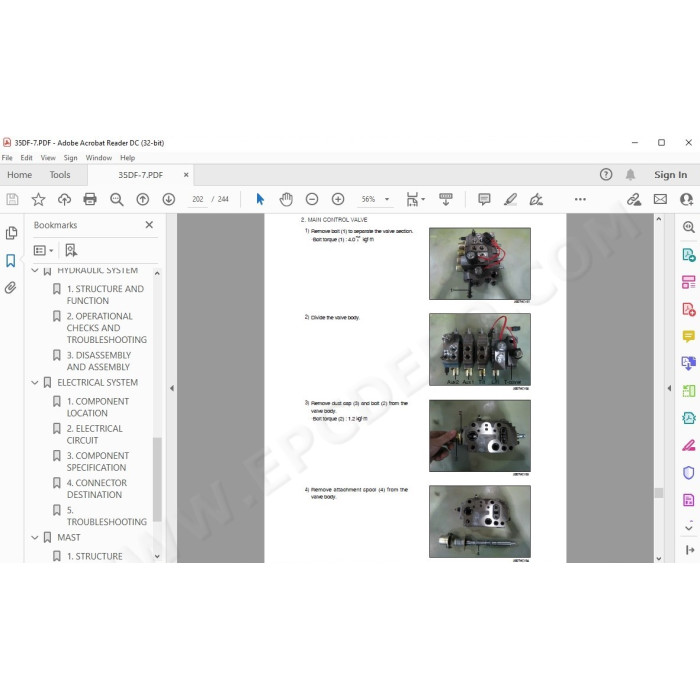Open the bookmark options menu dropdown
The image size is (700, 700).
tap(43, 250)
